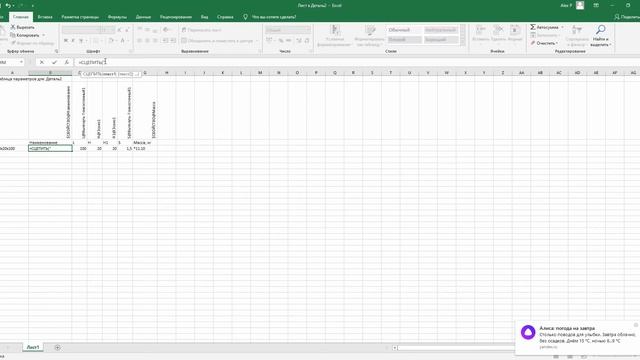Click the Conditional Formatting button
The image size is (640, 360).
click(334, 36)
